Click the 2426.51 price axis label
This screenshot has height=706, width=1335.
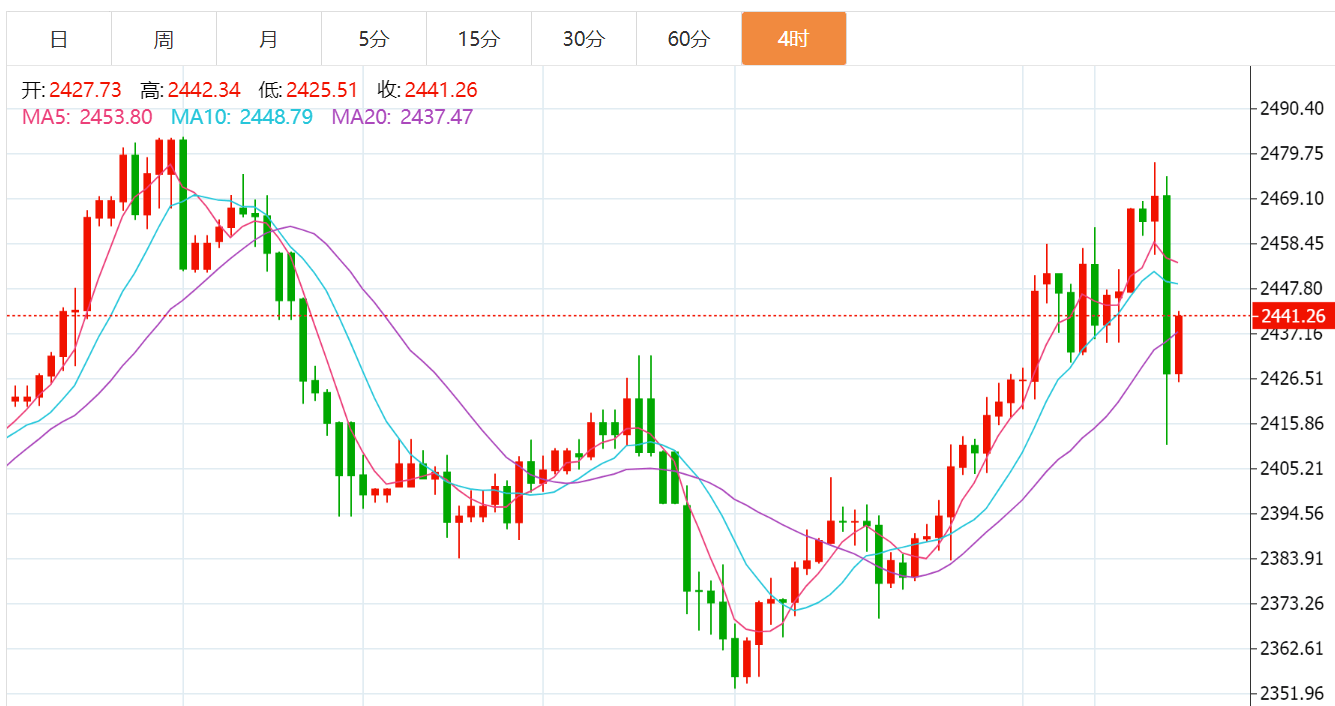[x=1292, y=378]
